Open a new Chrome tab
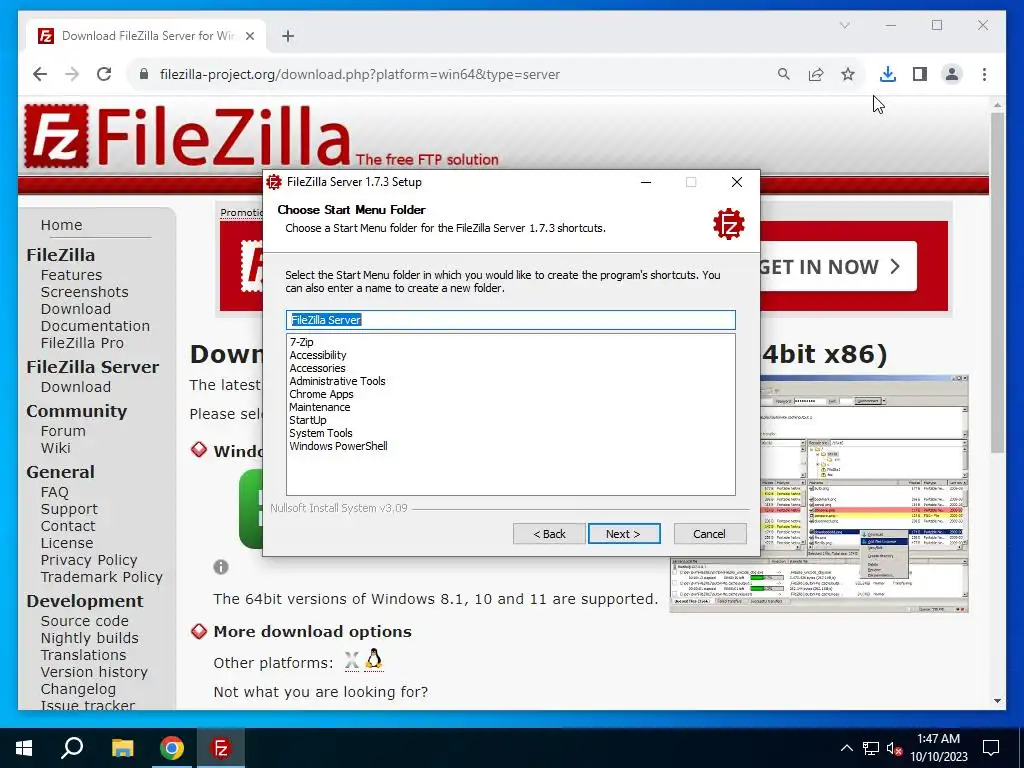Image resolution: width=1024 pixels, height=768 pixels. tap(288, 36)
